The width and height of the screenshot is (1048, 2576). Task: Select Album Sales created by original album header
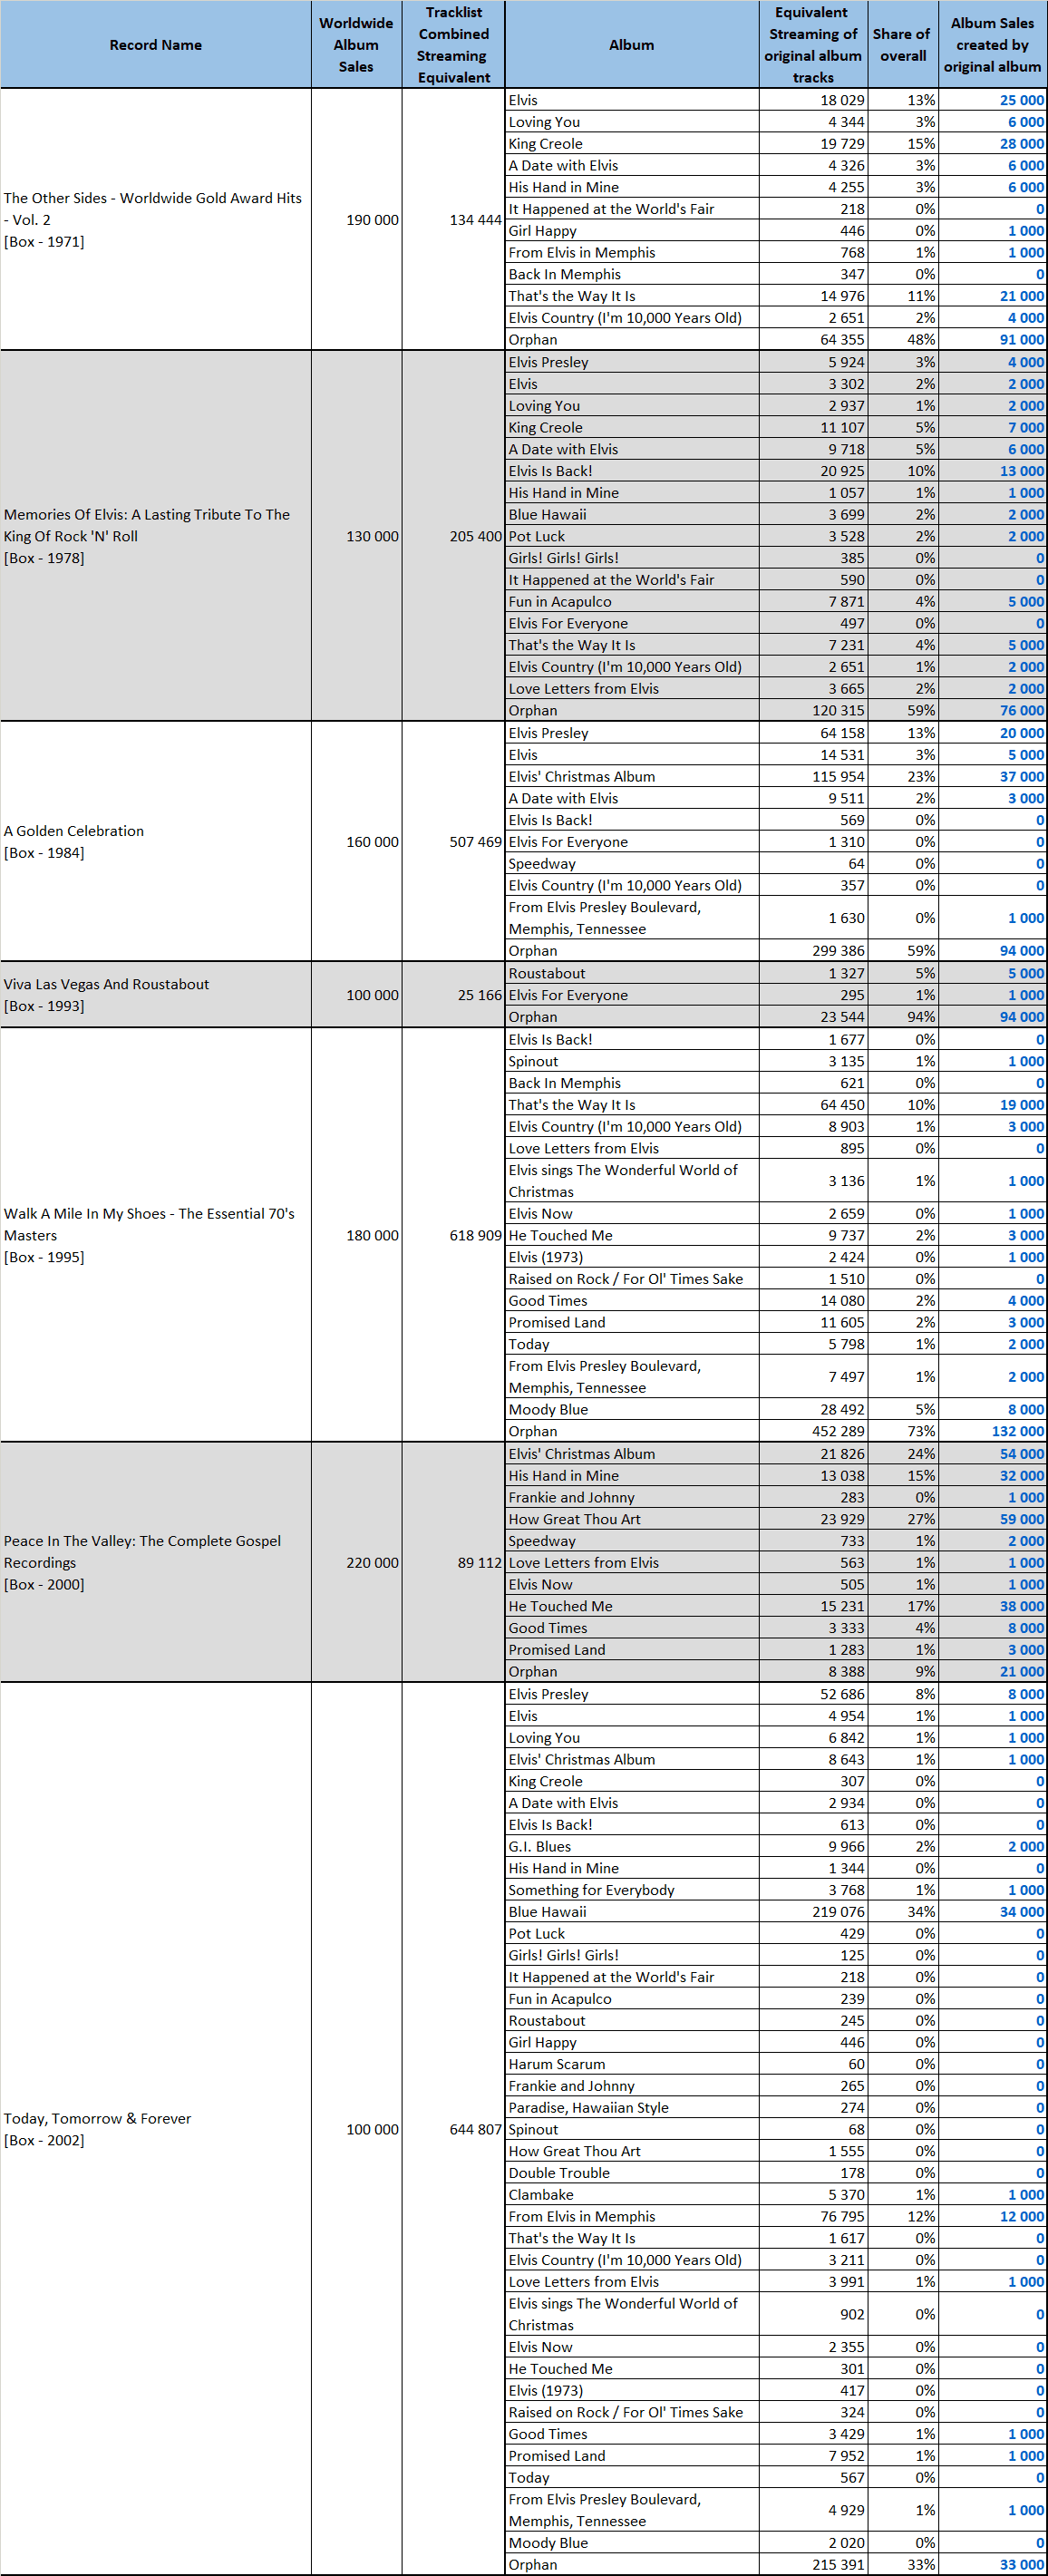992,45
